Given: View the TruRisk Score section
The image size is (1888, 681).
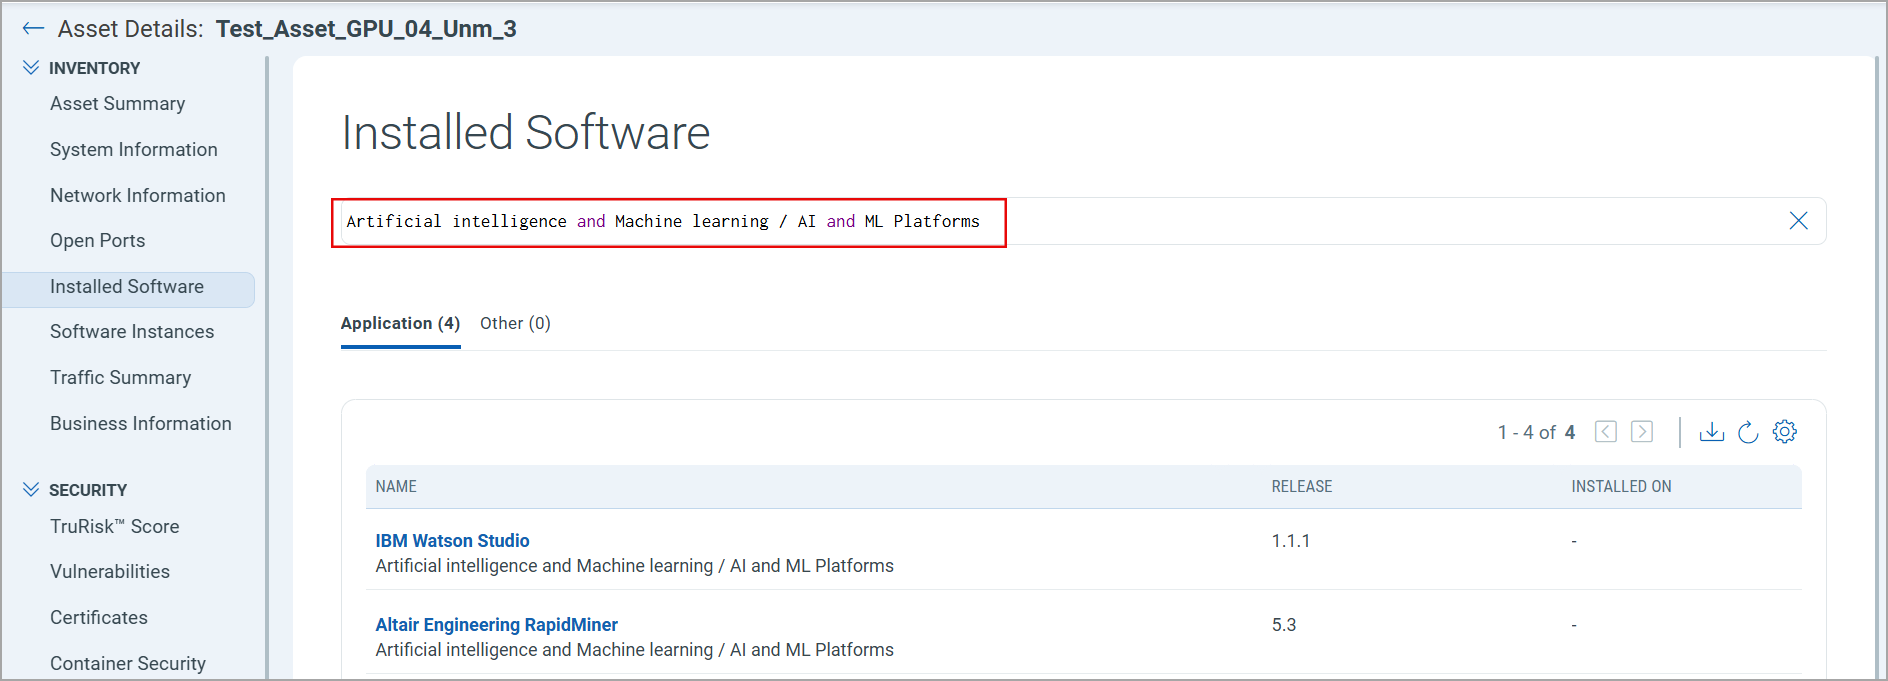Looking at the screenshot, I should click(114, 527).
